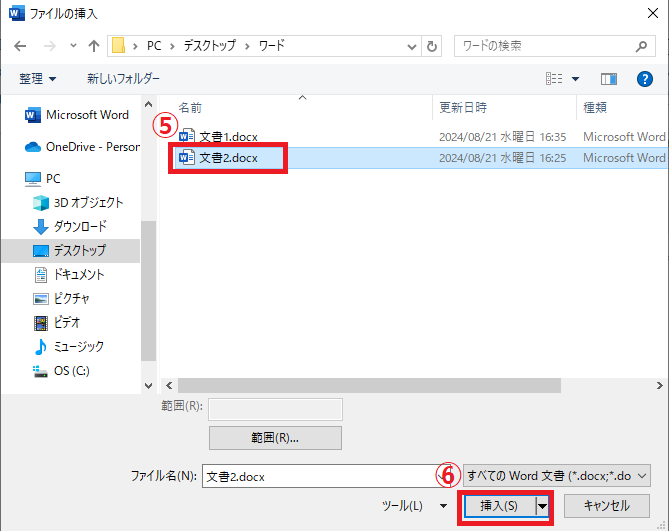
Task: Click the Word icon of 文書1.docx
Action: [x=187, y=136]
